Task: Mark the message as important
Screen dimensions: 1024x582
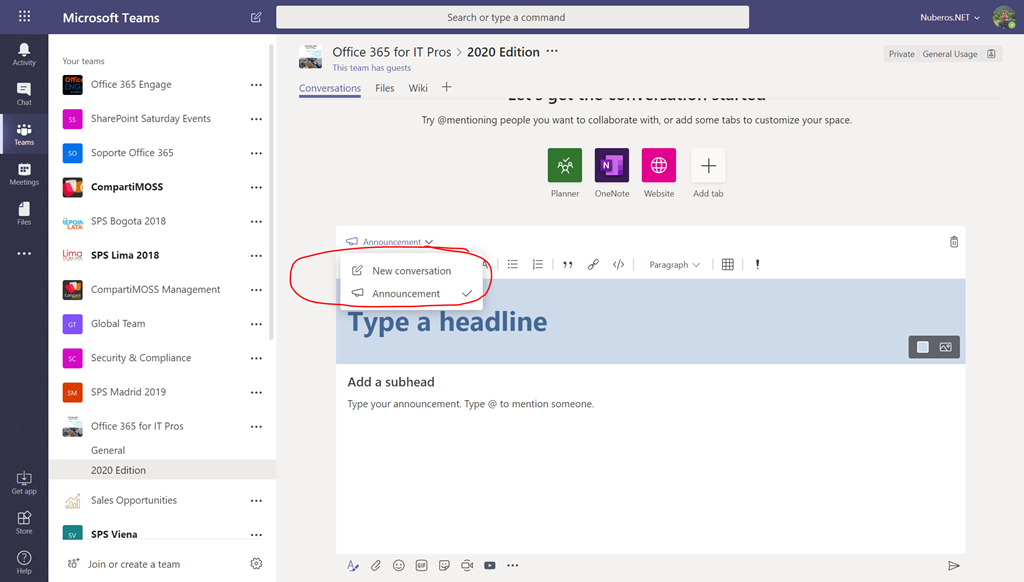Action: pos(757,264)
